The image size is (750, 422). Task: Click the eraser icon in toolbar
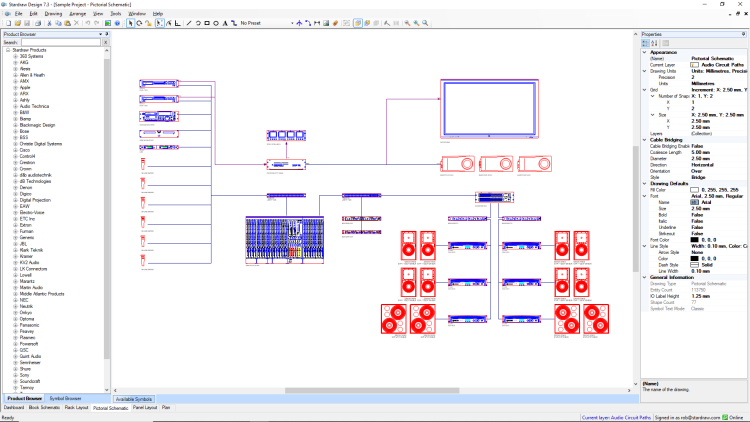335,23
